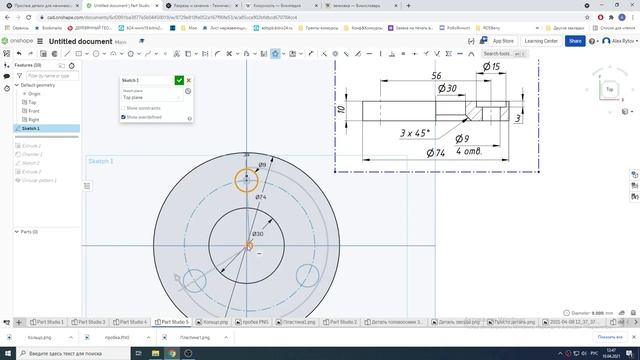Open the Polygon tool dropdown arrow
640x360 pixels.
point(139,54)
